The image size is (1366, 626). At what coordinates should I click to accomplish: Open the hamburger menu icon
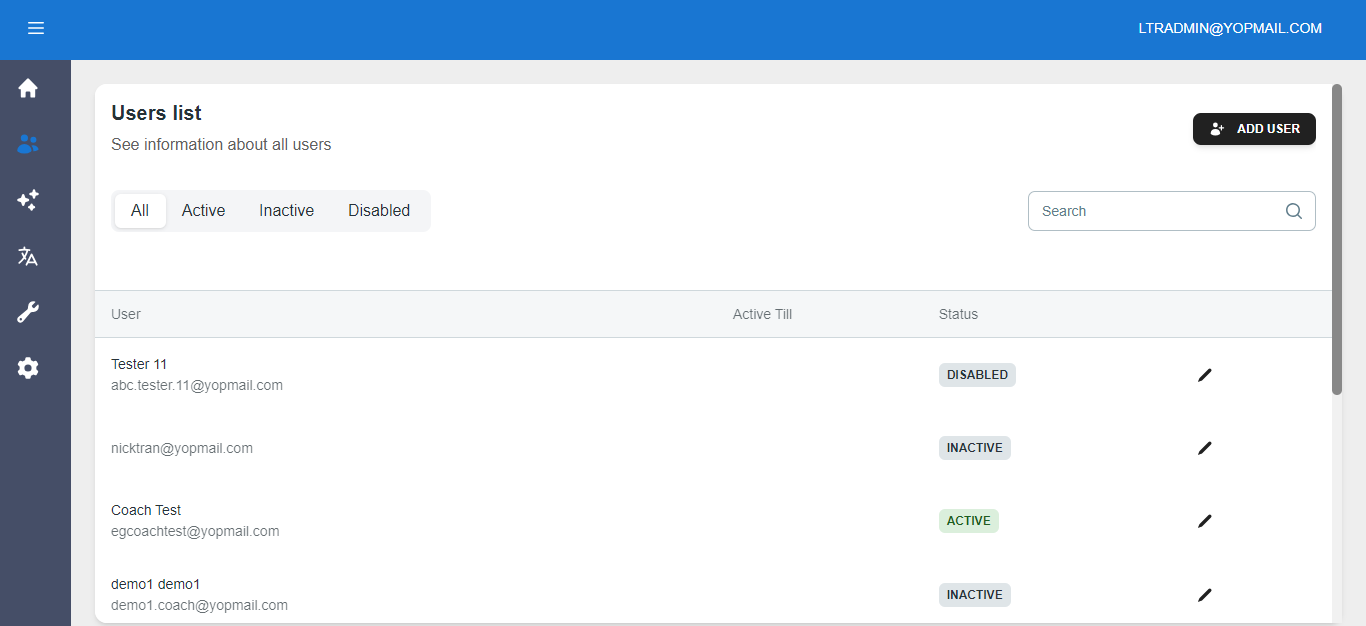point(36,29)
